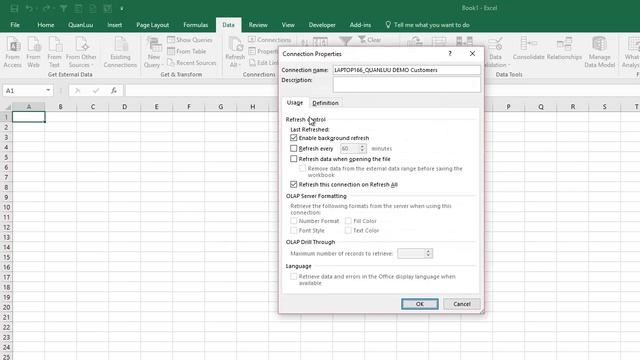Click the Refresh every minutes spinner

coord(362,149)
